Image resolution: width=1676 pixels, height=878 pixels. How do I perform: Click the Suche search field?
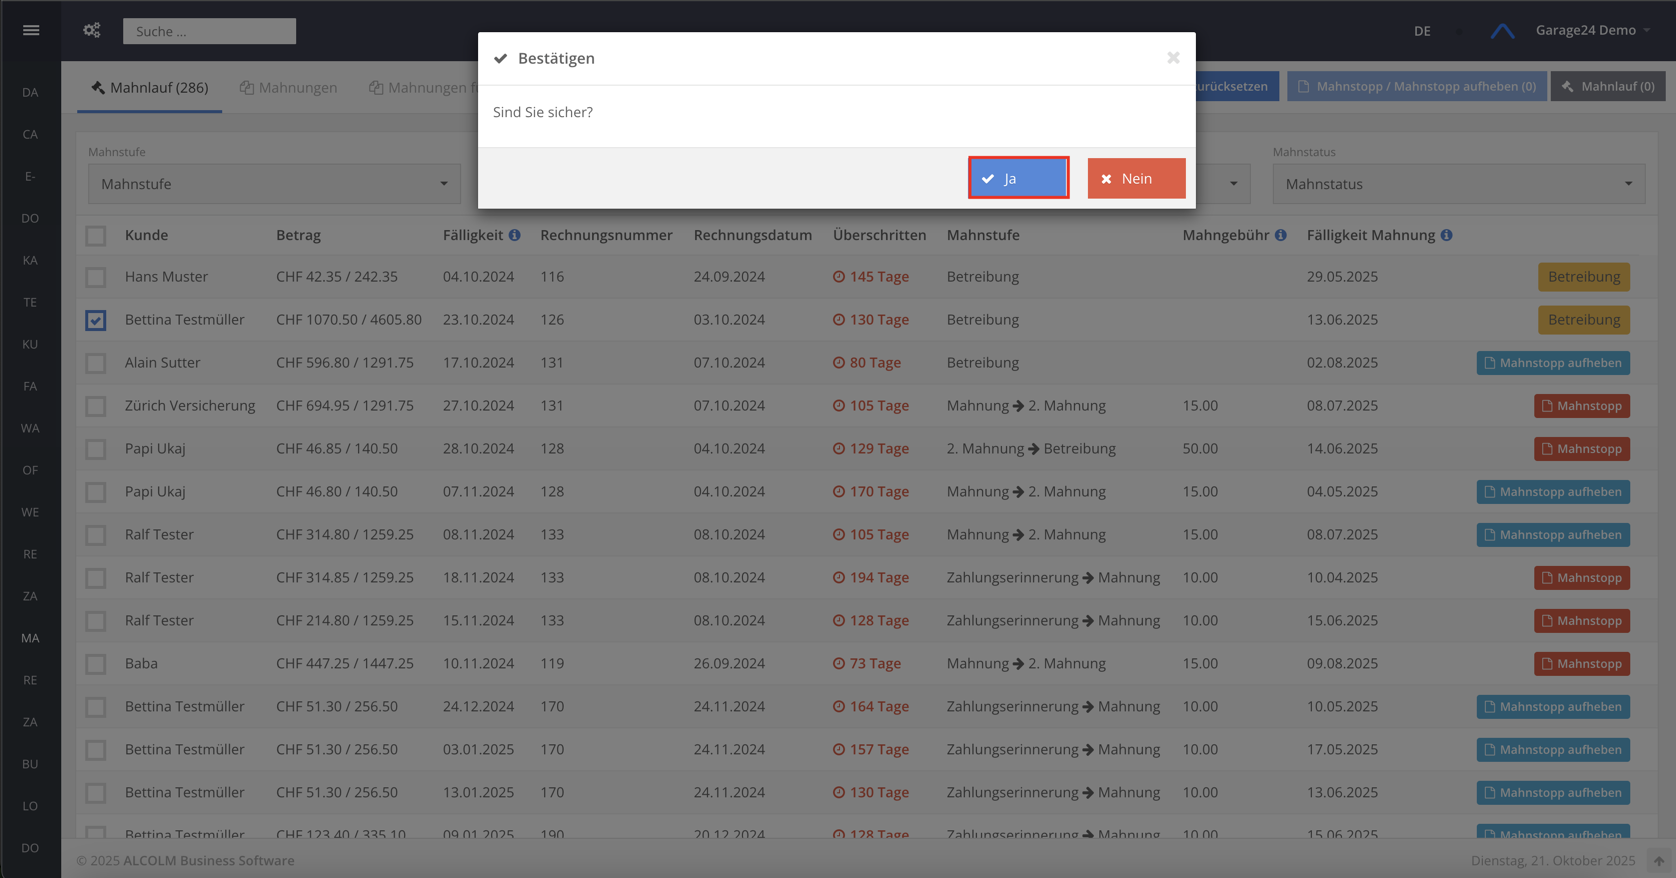(x=209, y=31)
